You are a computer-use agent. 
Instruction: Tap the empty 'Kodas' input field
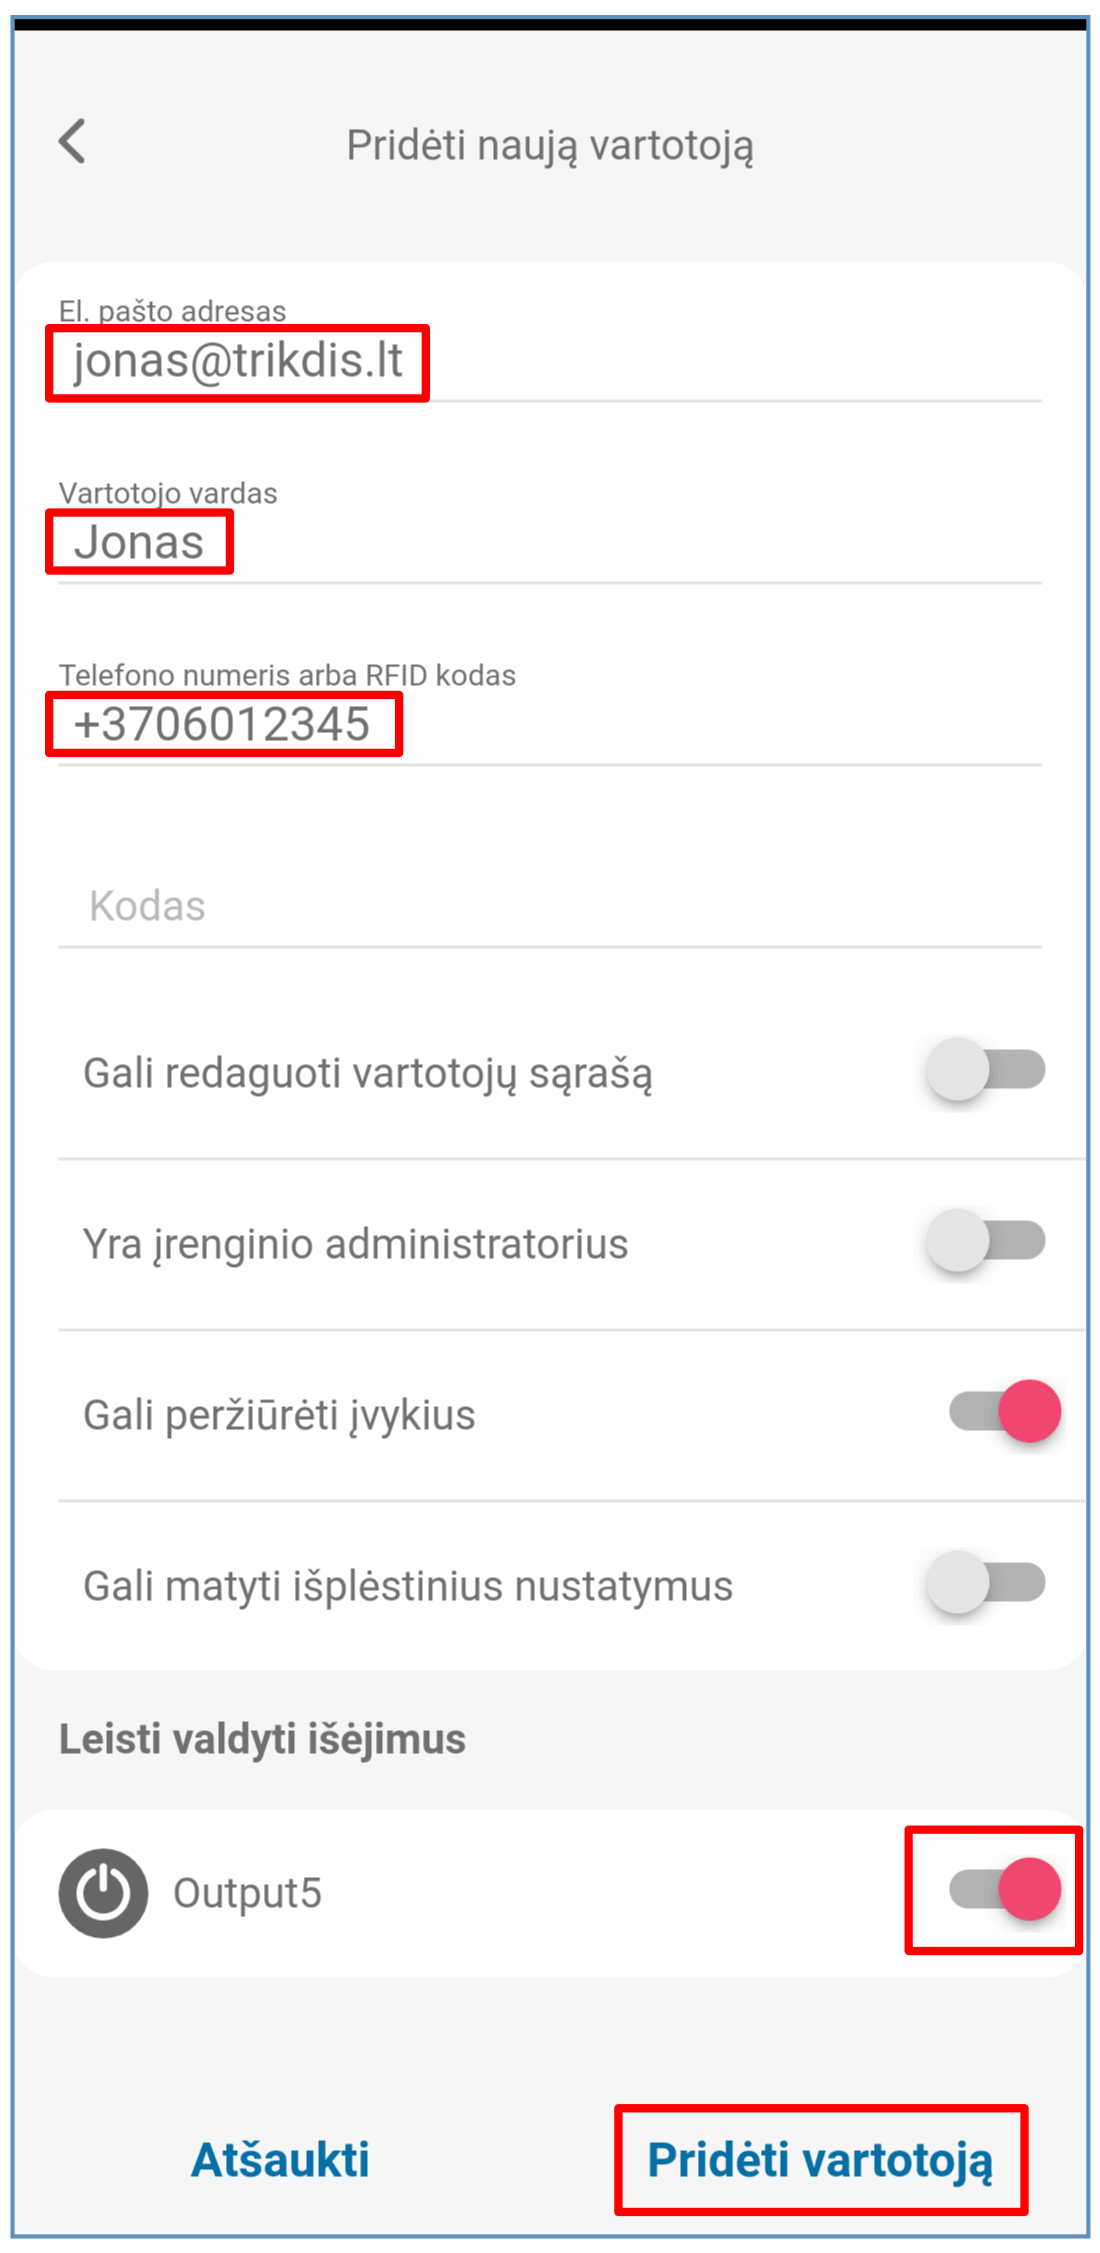click(x=550, y=906)
